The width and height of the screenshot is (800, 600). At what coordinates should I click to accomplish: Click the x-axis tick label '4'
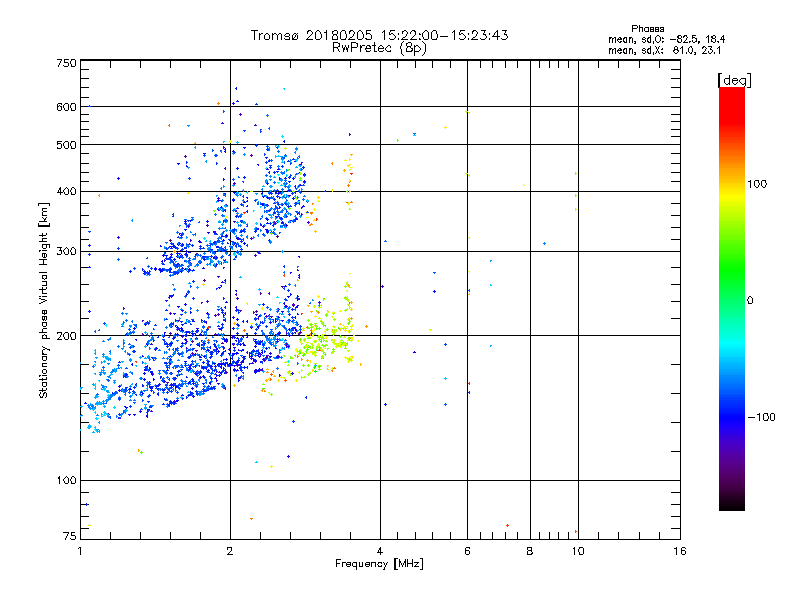click(x=380, y=551)
